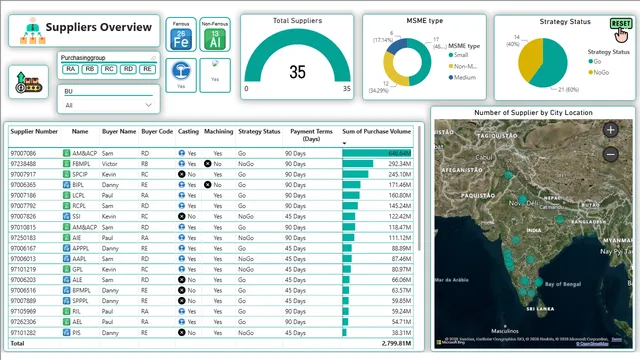The height and width of the screenshot is (360, 640).
Task: Click the 111.12M purchase volume cell
Action: click(x=377, y=238)
